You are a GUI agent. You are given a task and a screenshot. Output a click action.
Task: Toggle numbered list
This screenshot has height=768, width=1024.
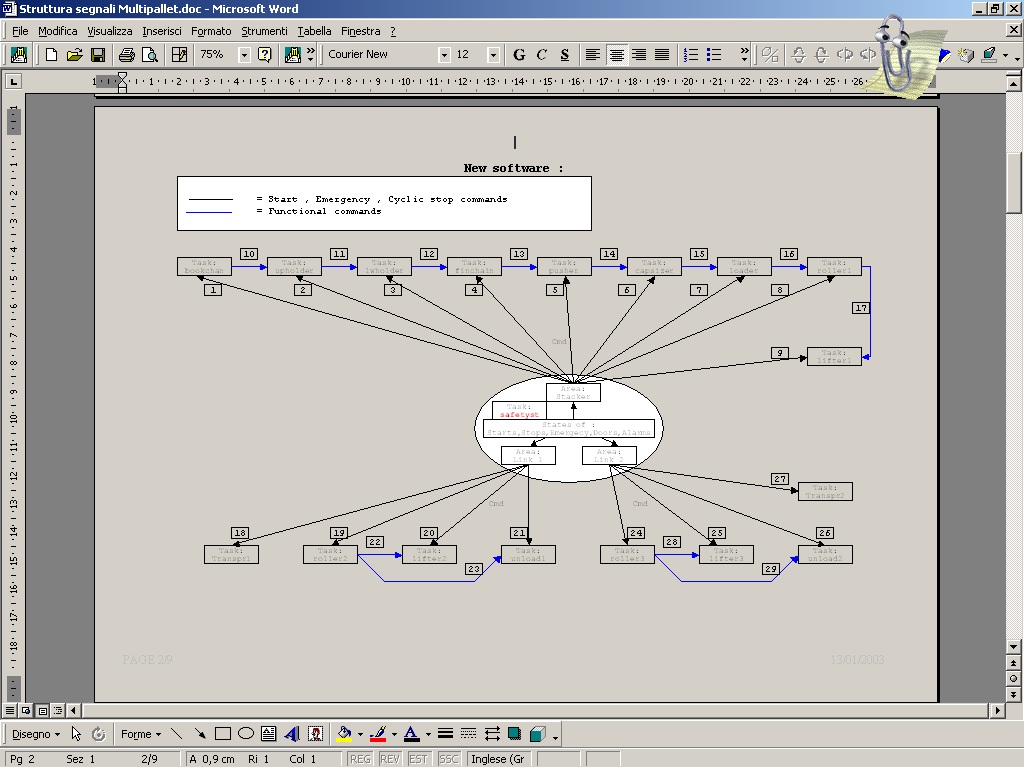click(690, 55)
